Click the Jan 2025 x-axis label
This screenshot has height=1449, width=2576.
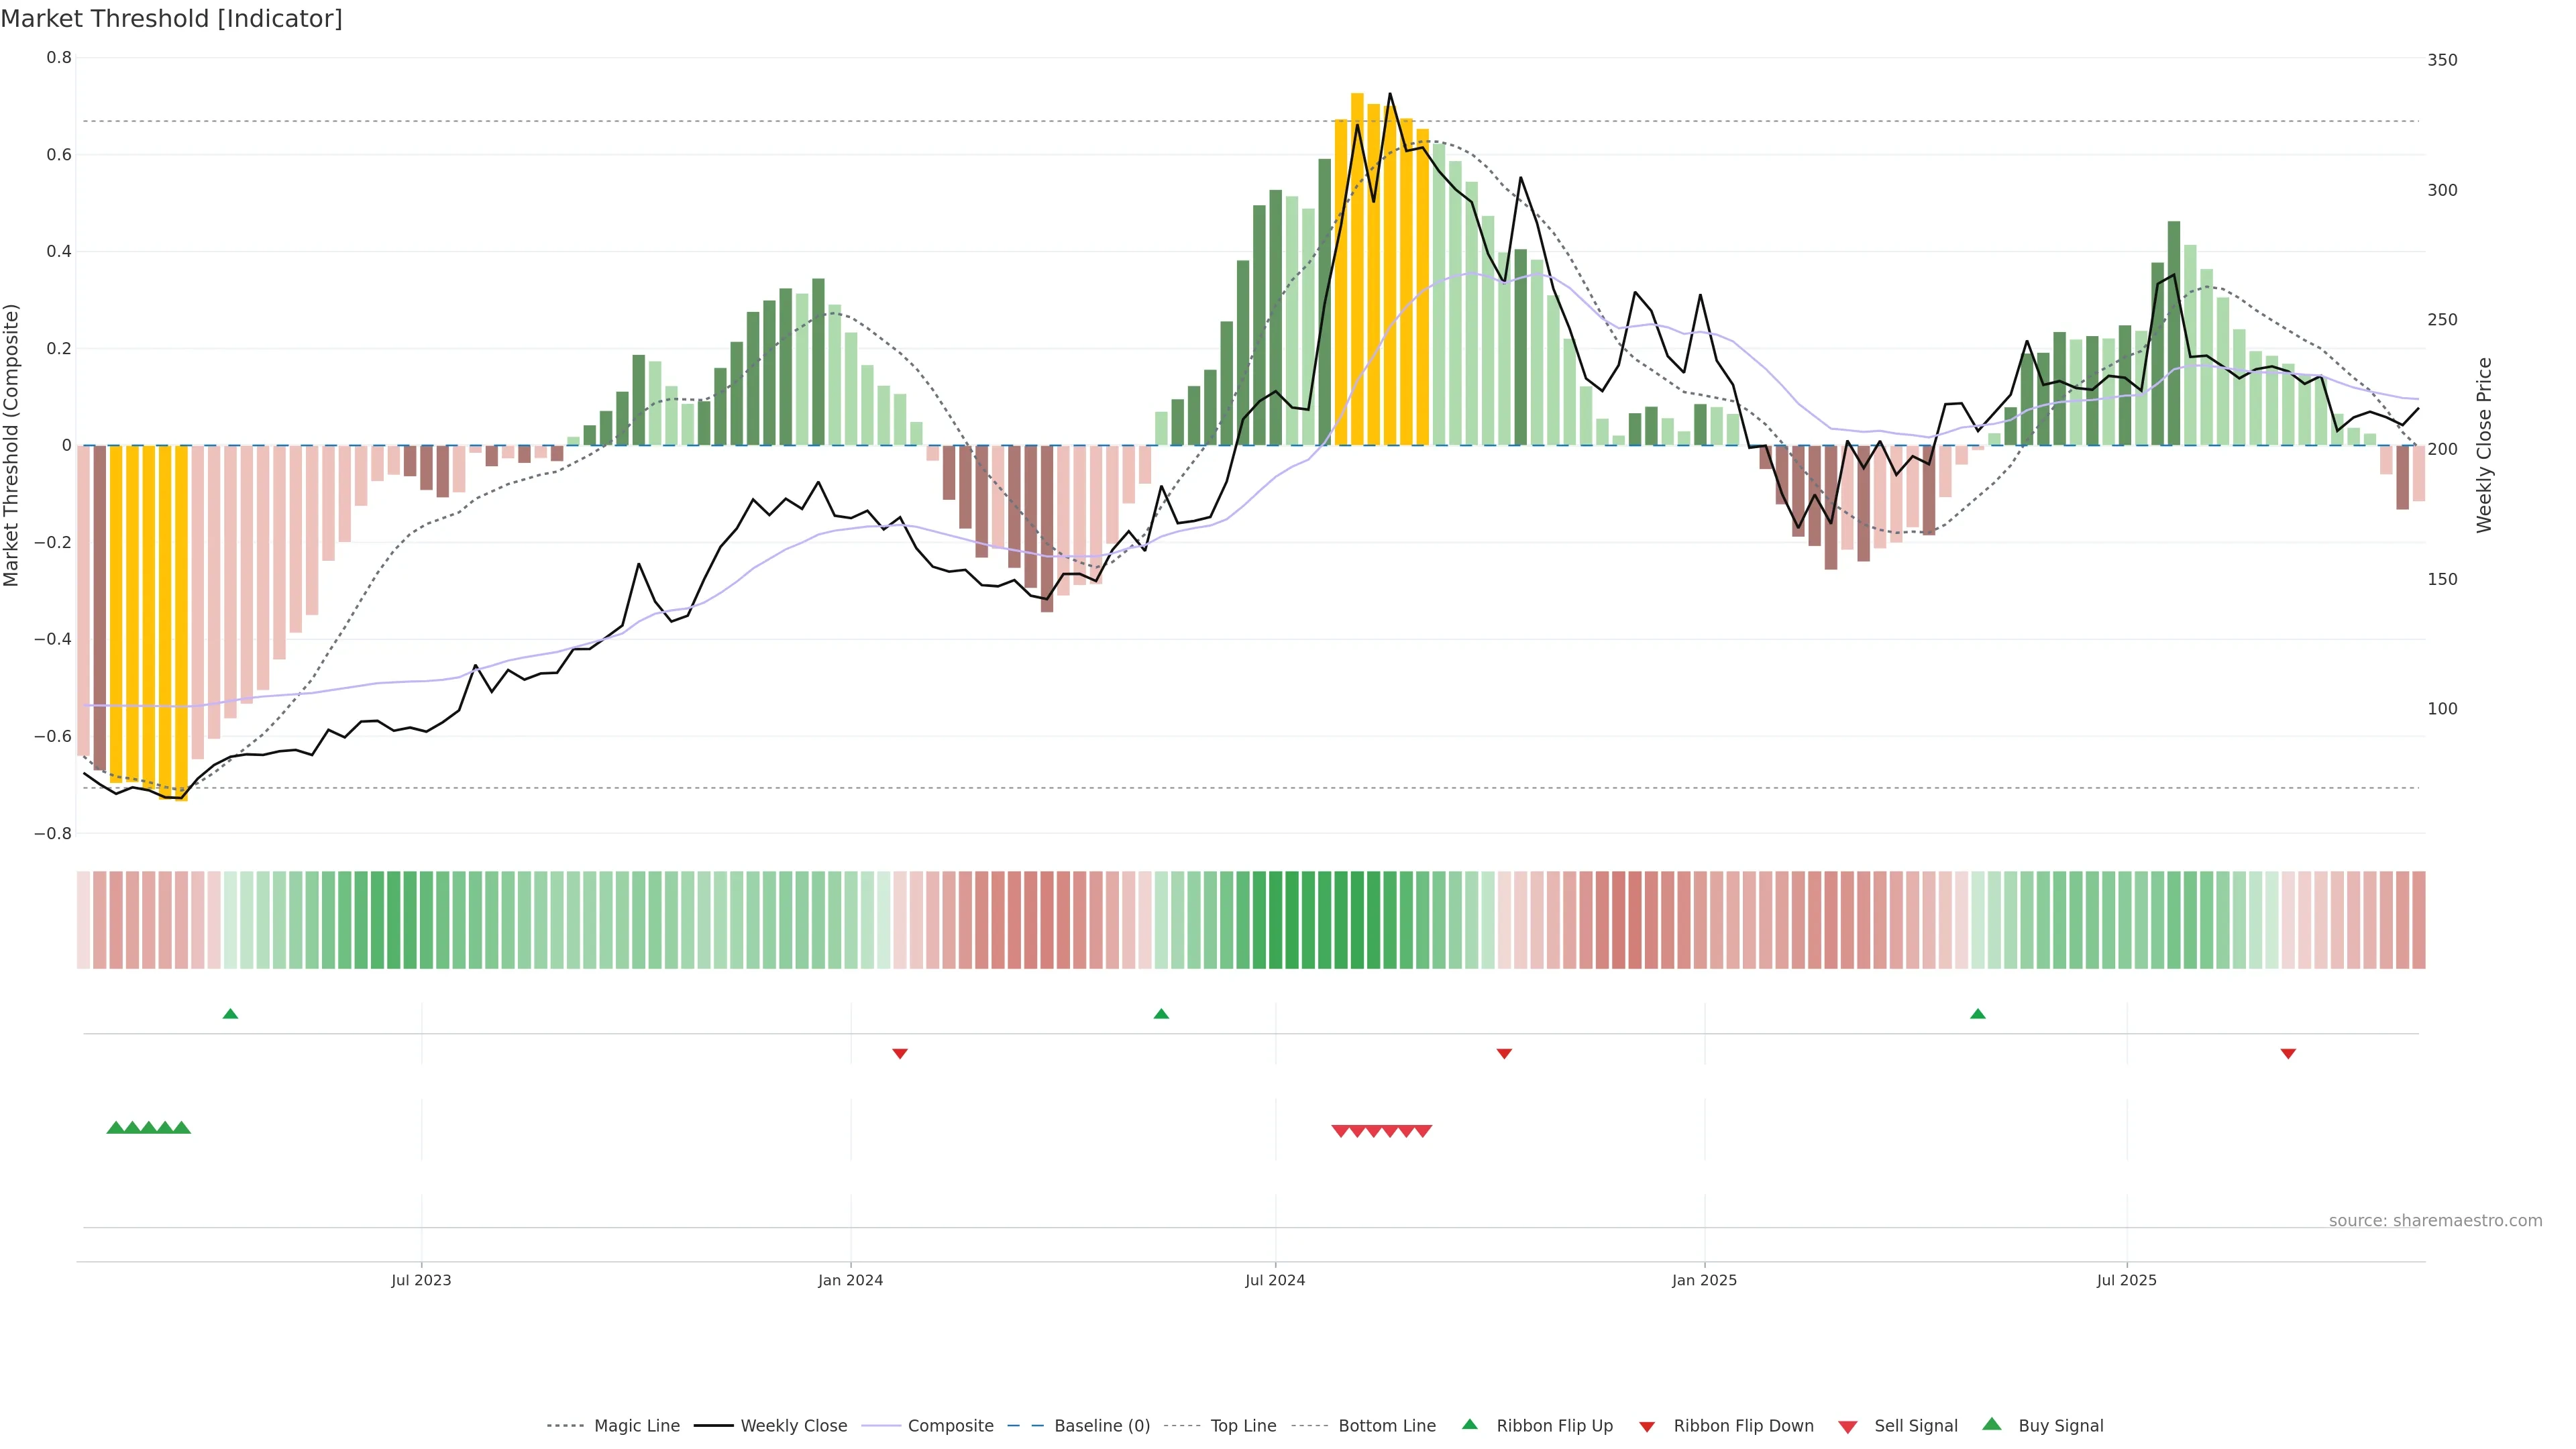1704,1280
